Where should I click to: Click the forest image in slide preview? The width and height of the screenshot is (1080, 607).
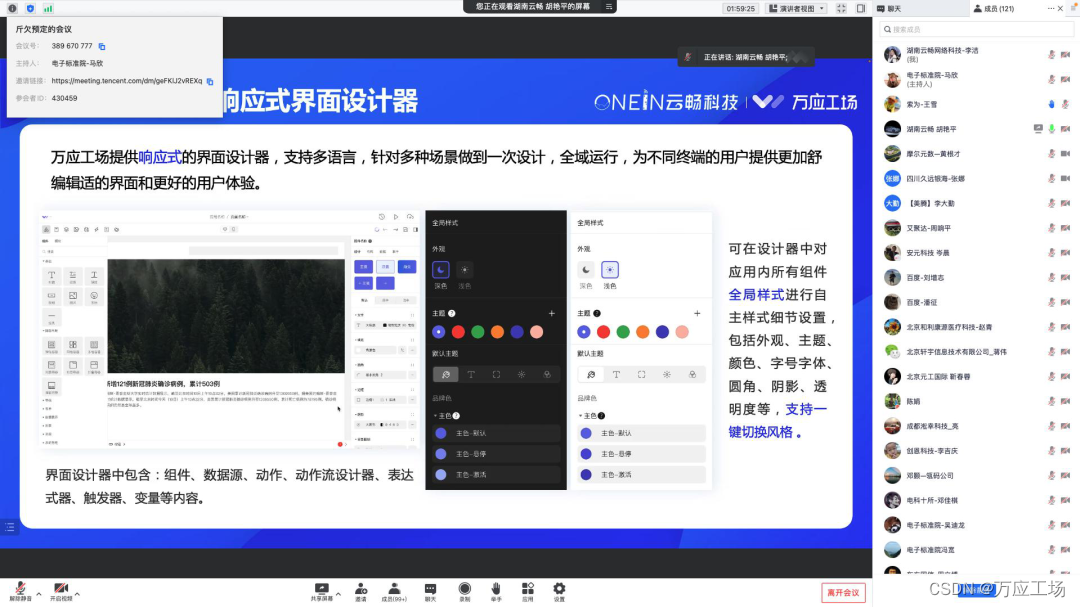226,316
